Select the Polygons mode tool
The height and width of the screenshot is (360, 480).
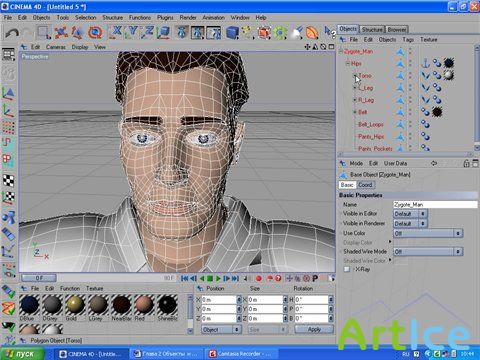pos(9,159)
